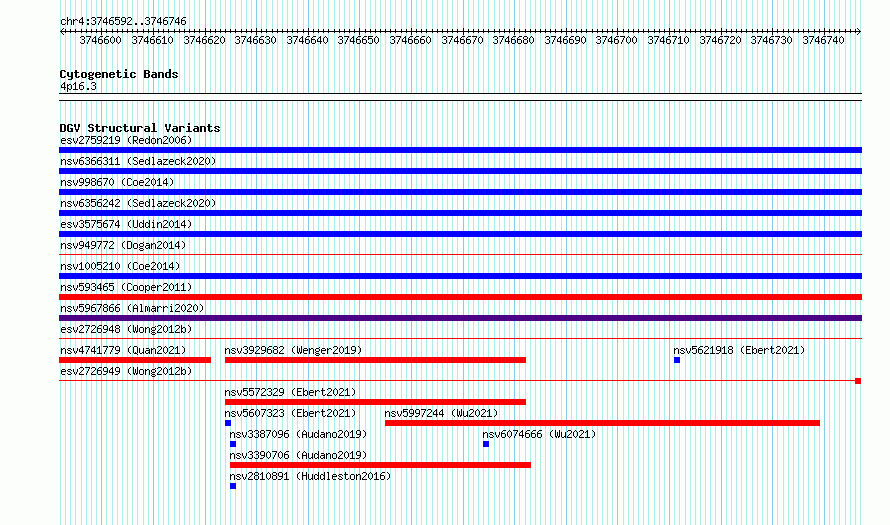Click esv2726949 (Wong2012b) label
Screen dimensions: 890x525
[x=126, y=371]
